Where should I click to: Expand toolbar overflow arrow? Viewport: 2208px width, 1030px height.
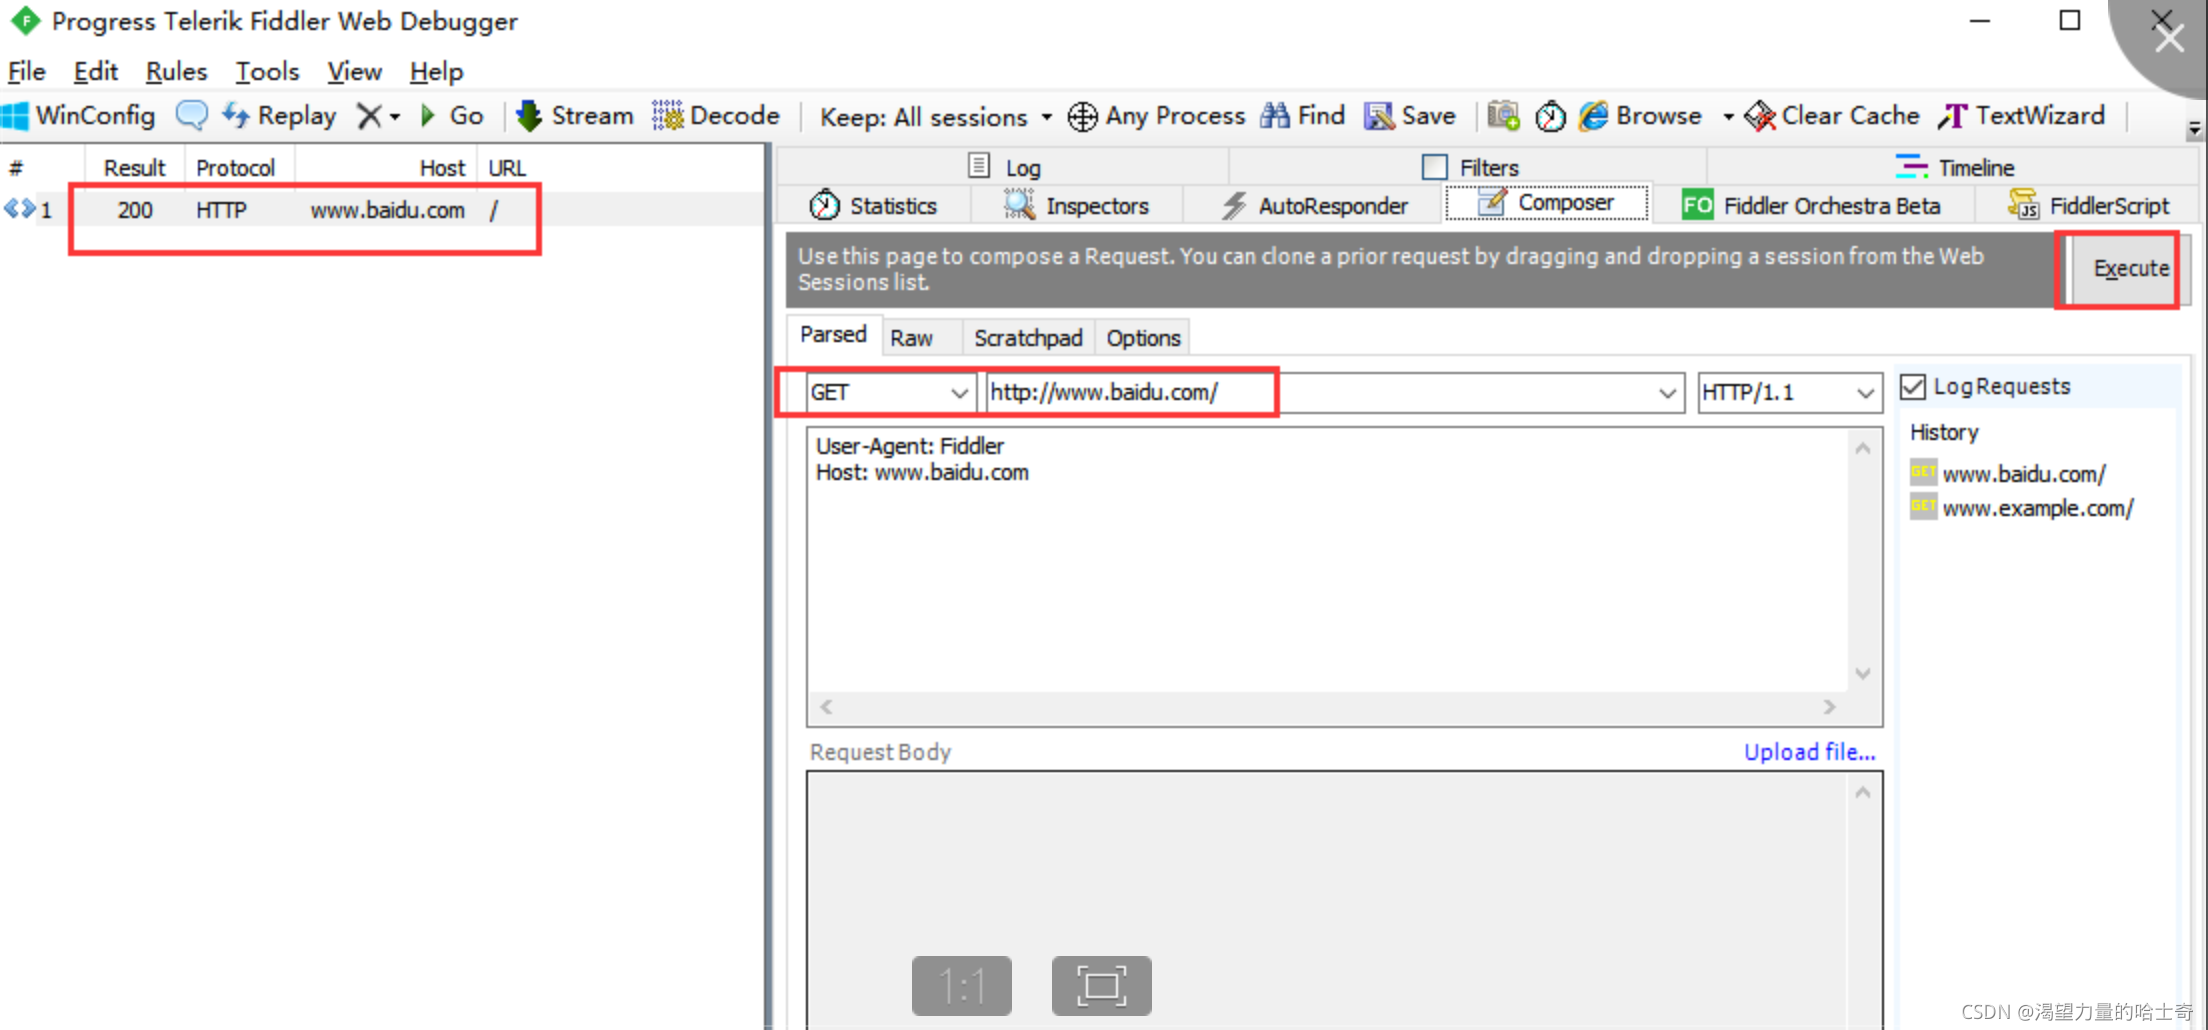2195,129
